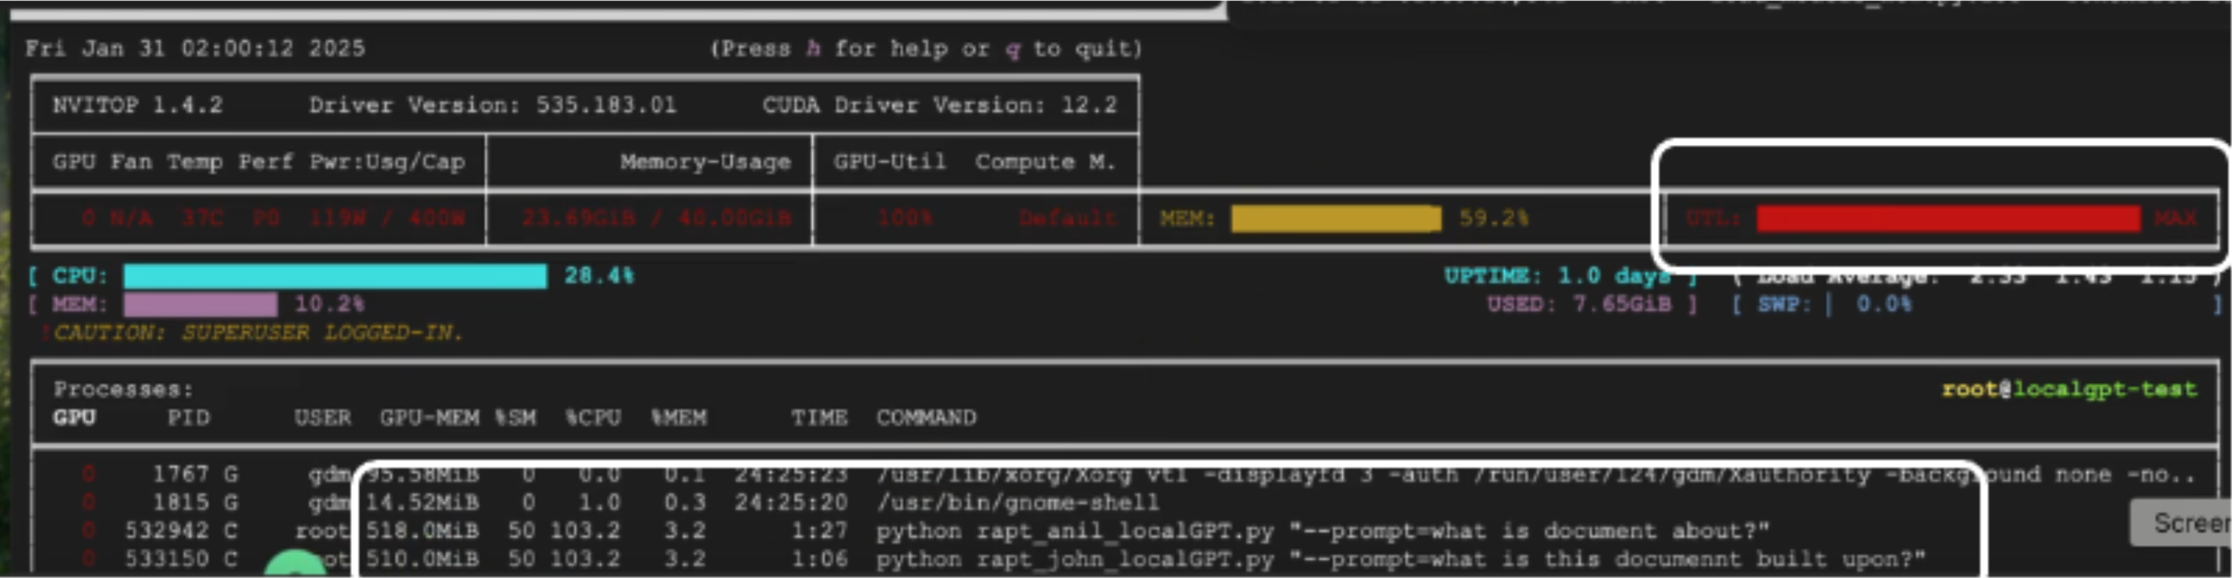2232x578 pixels.
Task: Click the 'UPTIME: 1.0 days' text
Action: pyautogui.click(x=1558, y=276)
